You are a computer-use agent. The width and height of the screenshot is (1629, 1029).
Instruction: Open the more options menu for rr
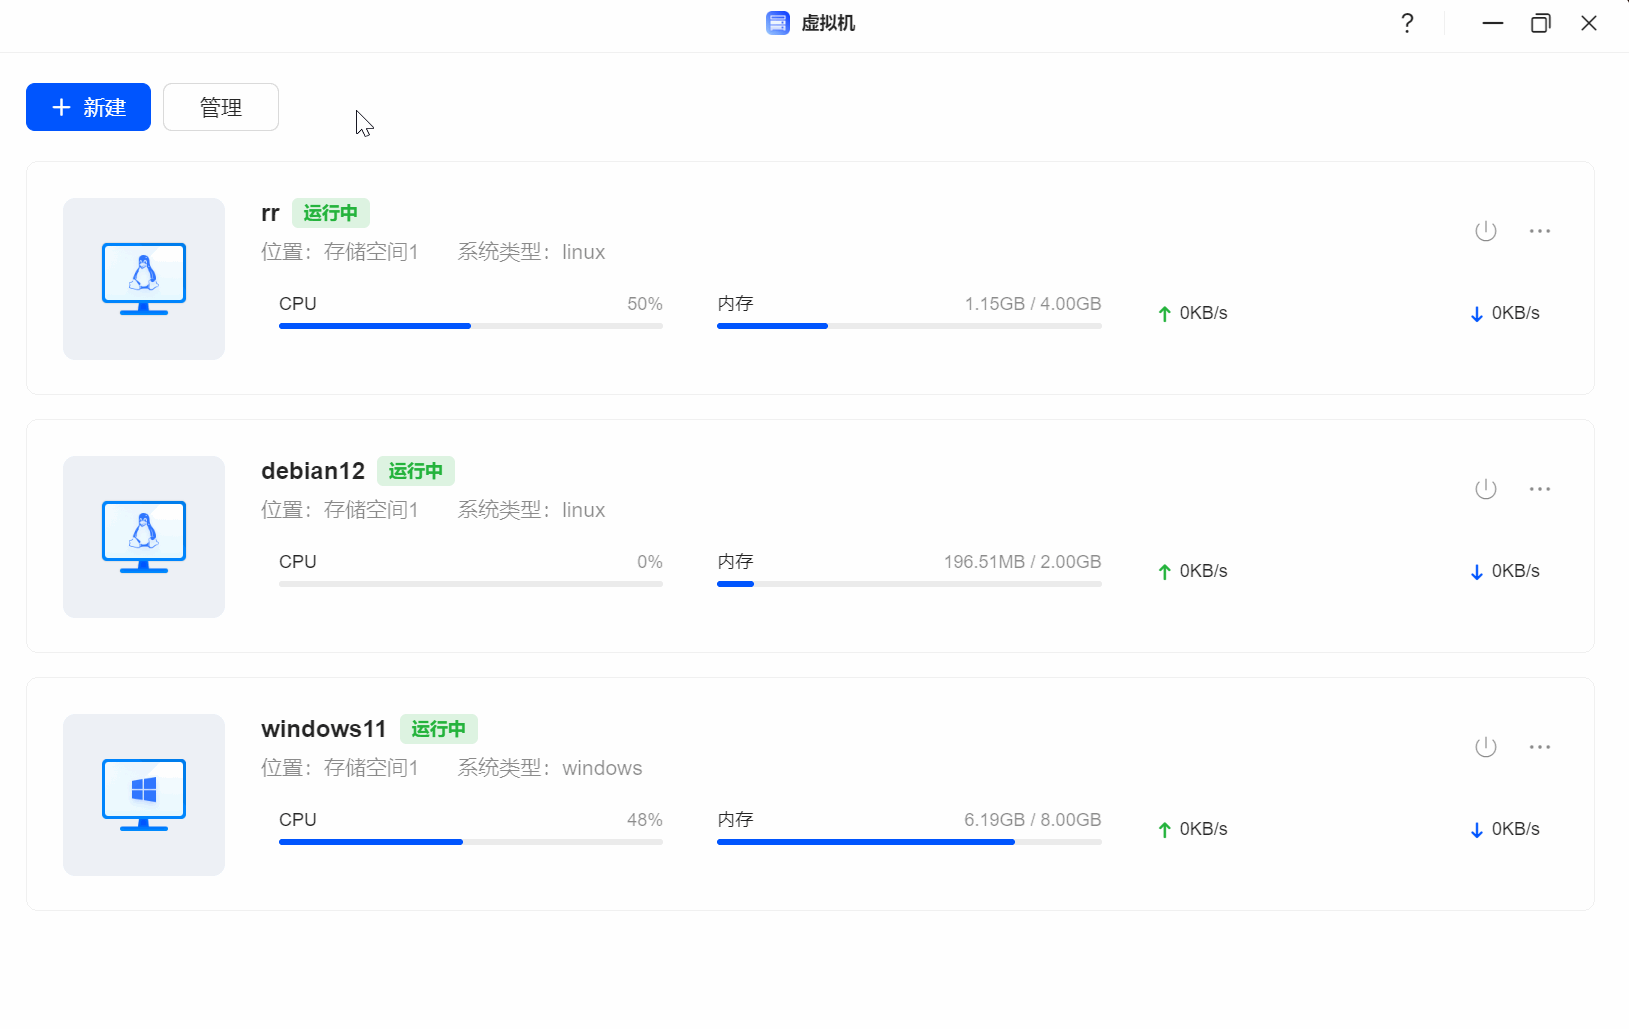click(x=1540, y=231)
